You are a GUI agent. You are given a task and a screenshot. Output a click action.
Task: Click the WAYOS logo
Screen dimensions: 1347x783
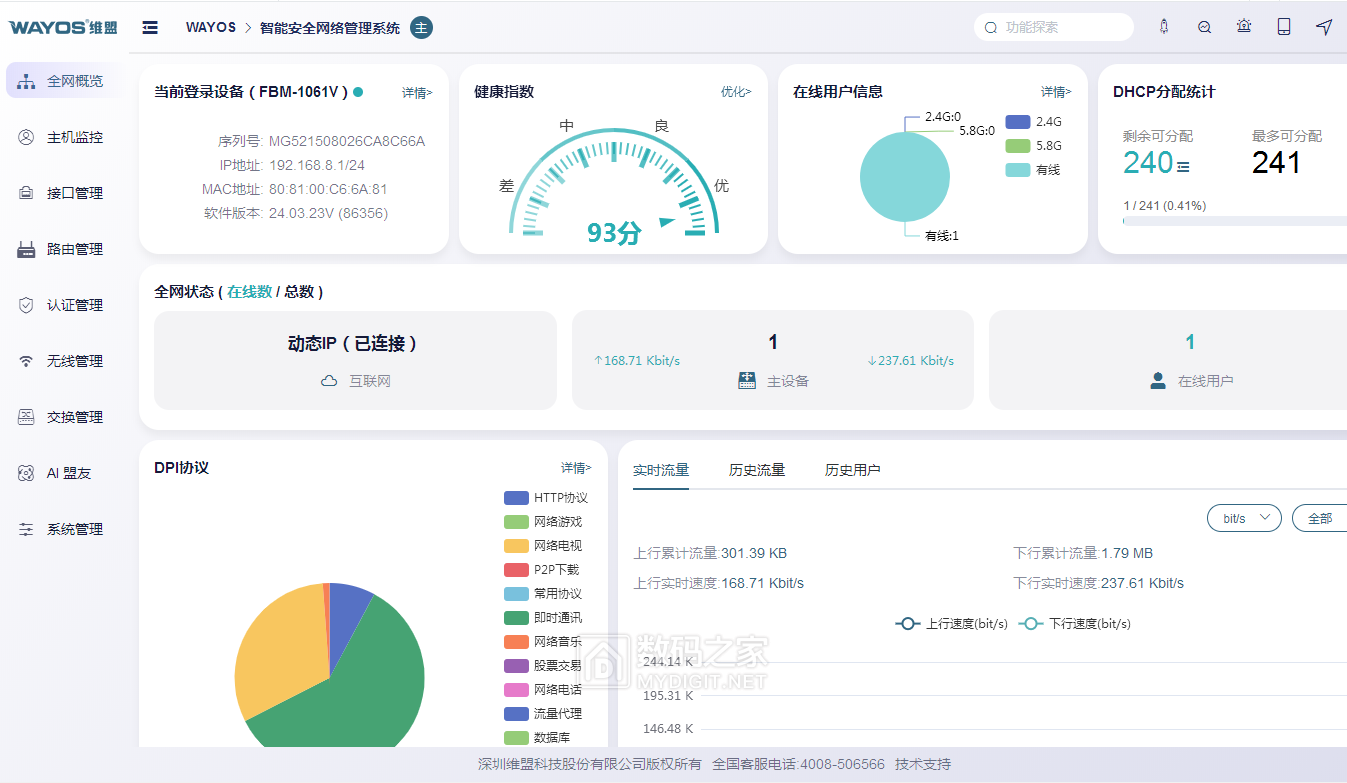[x=62, y=27]
